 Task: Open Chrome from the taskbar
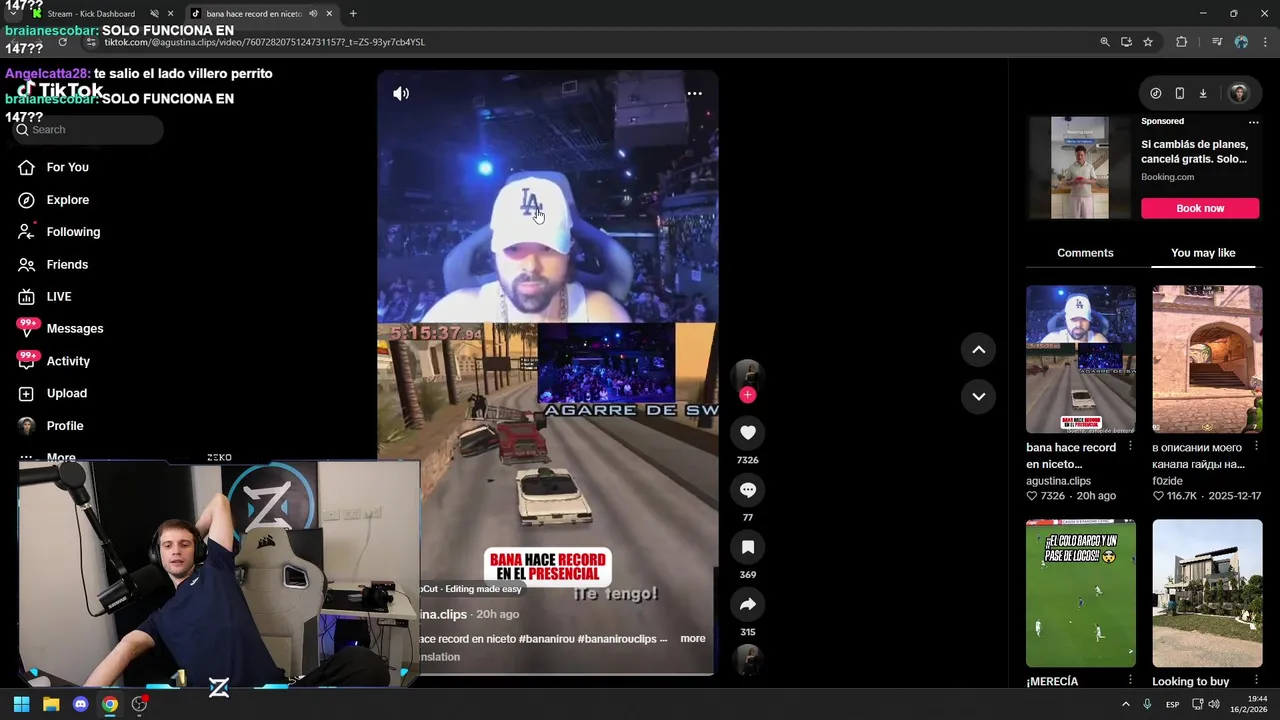(110, 704)
